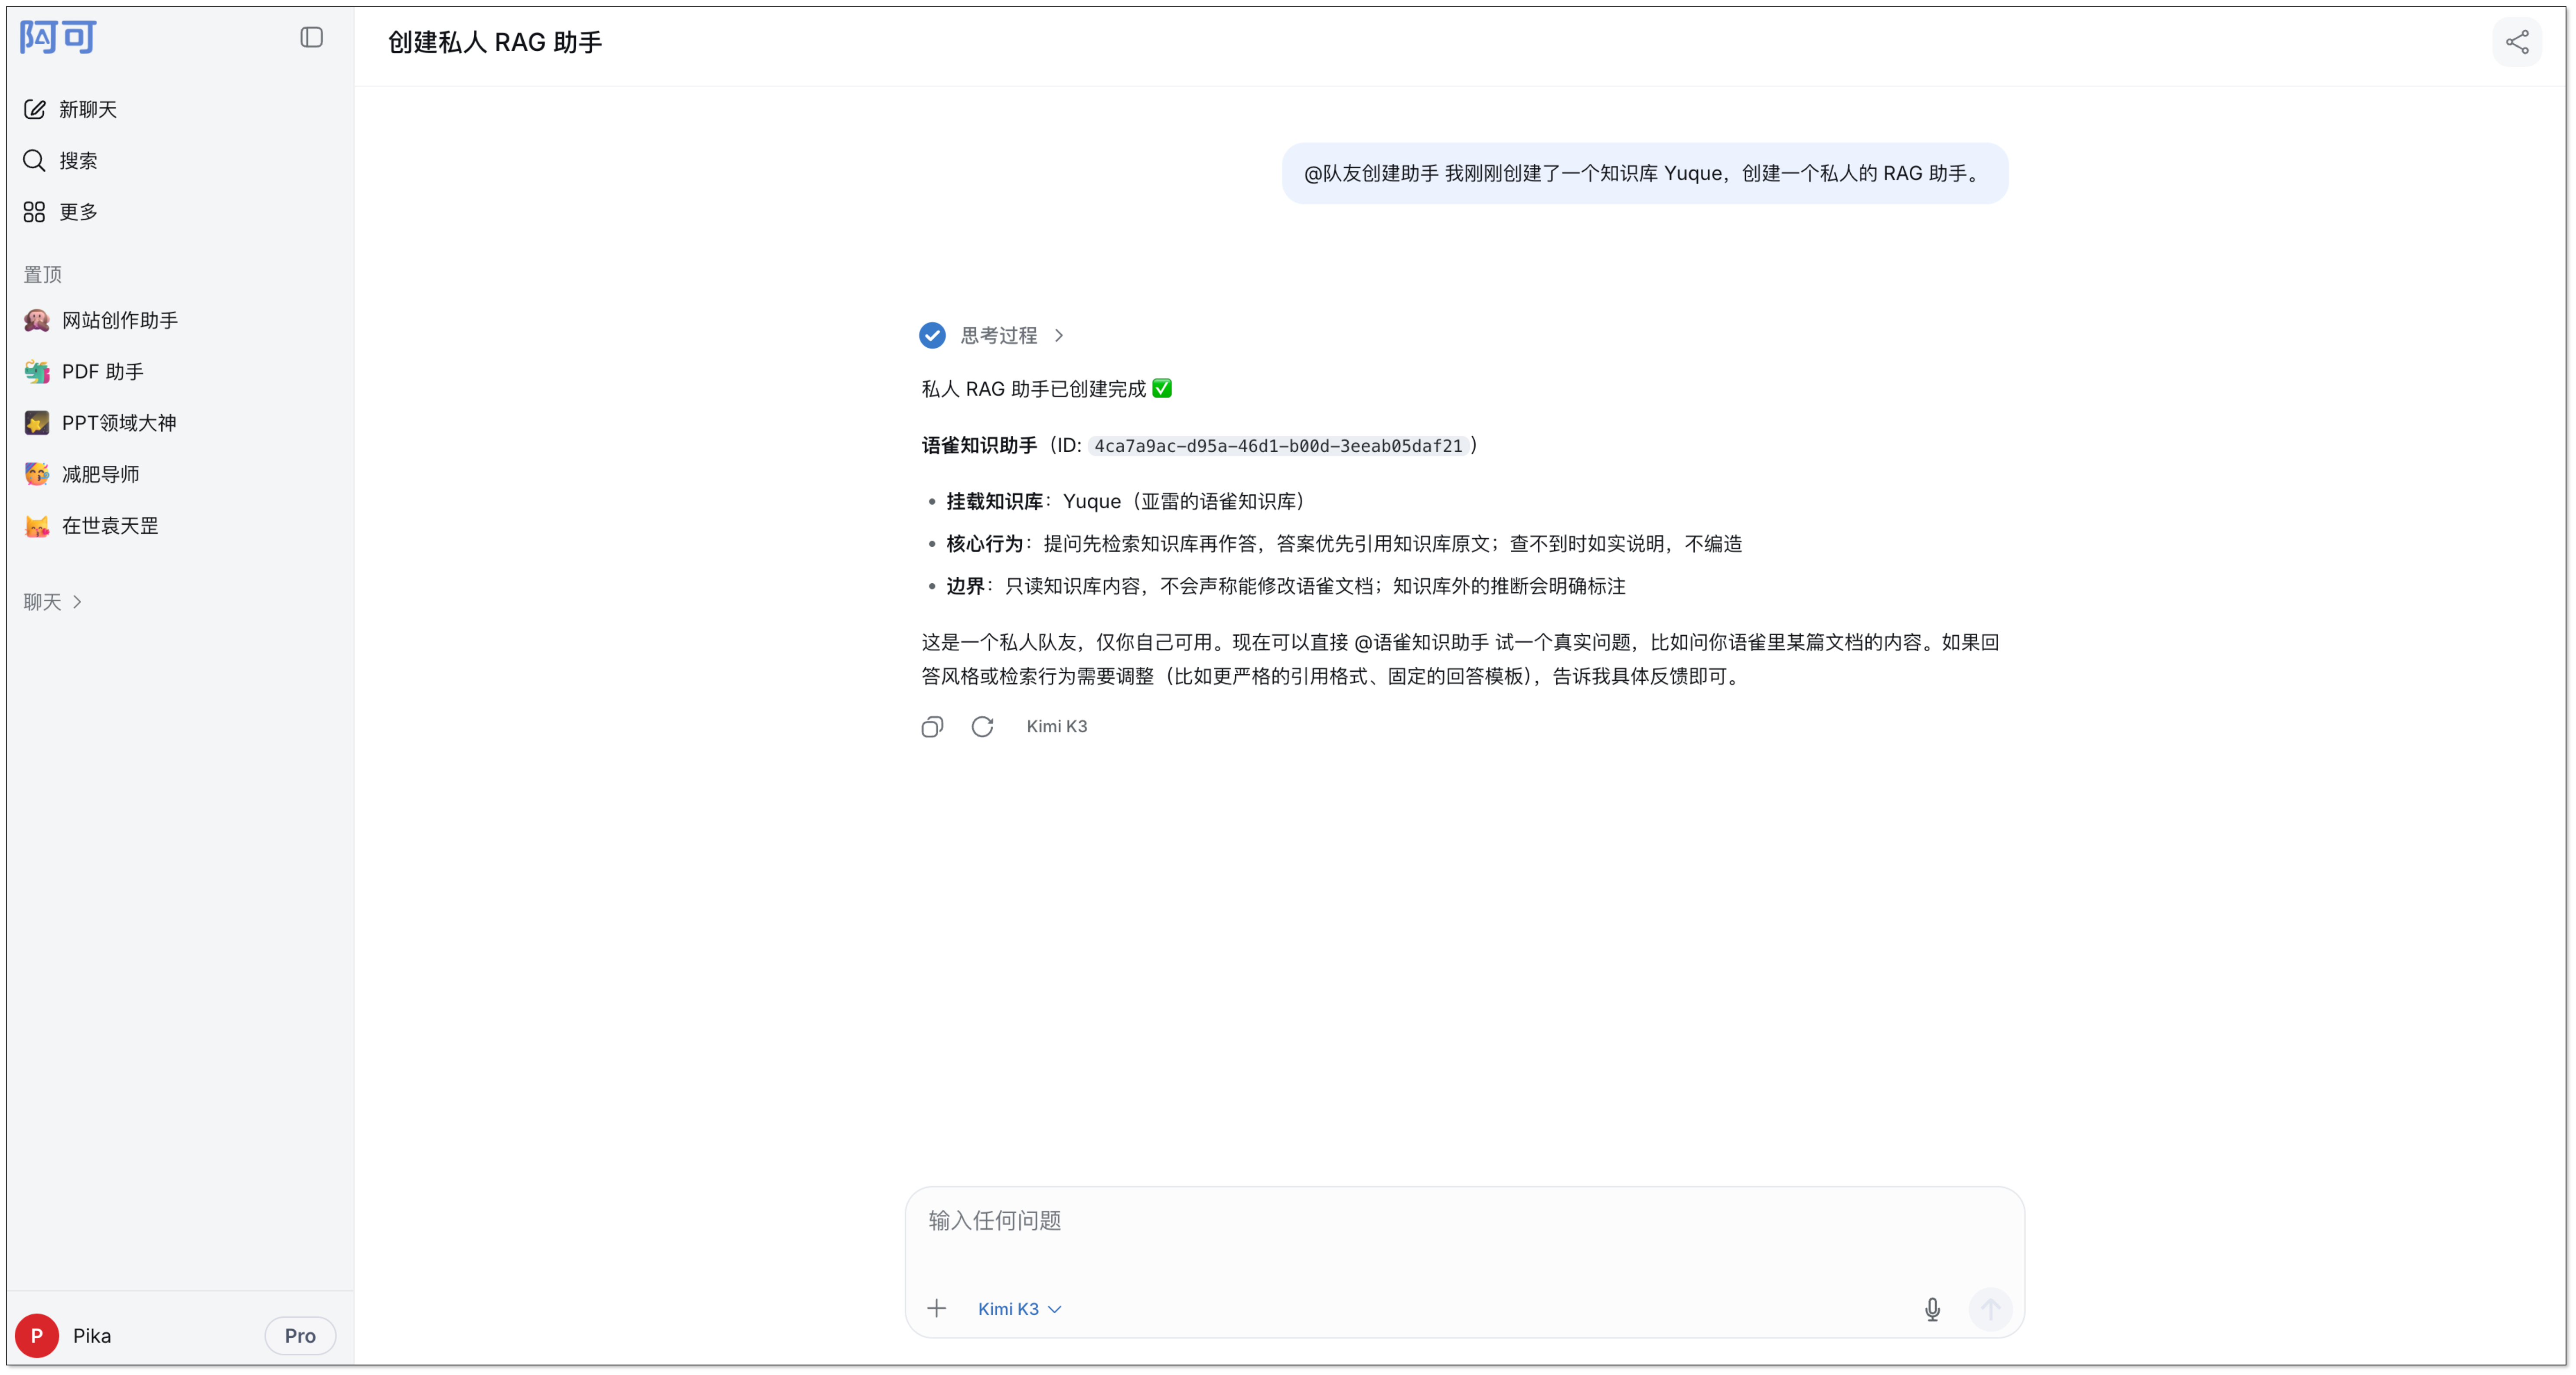Click the 在世袁天罡 avatar icon
Image resolution: width=2576 pixels, height=1375 pixels.
click(x=37, y=525)
